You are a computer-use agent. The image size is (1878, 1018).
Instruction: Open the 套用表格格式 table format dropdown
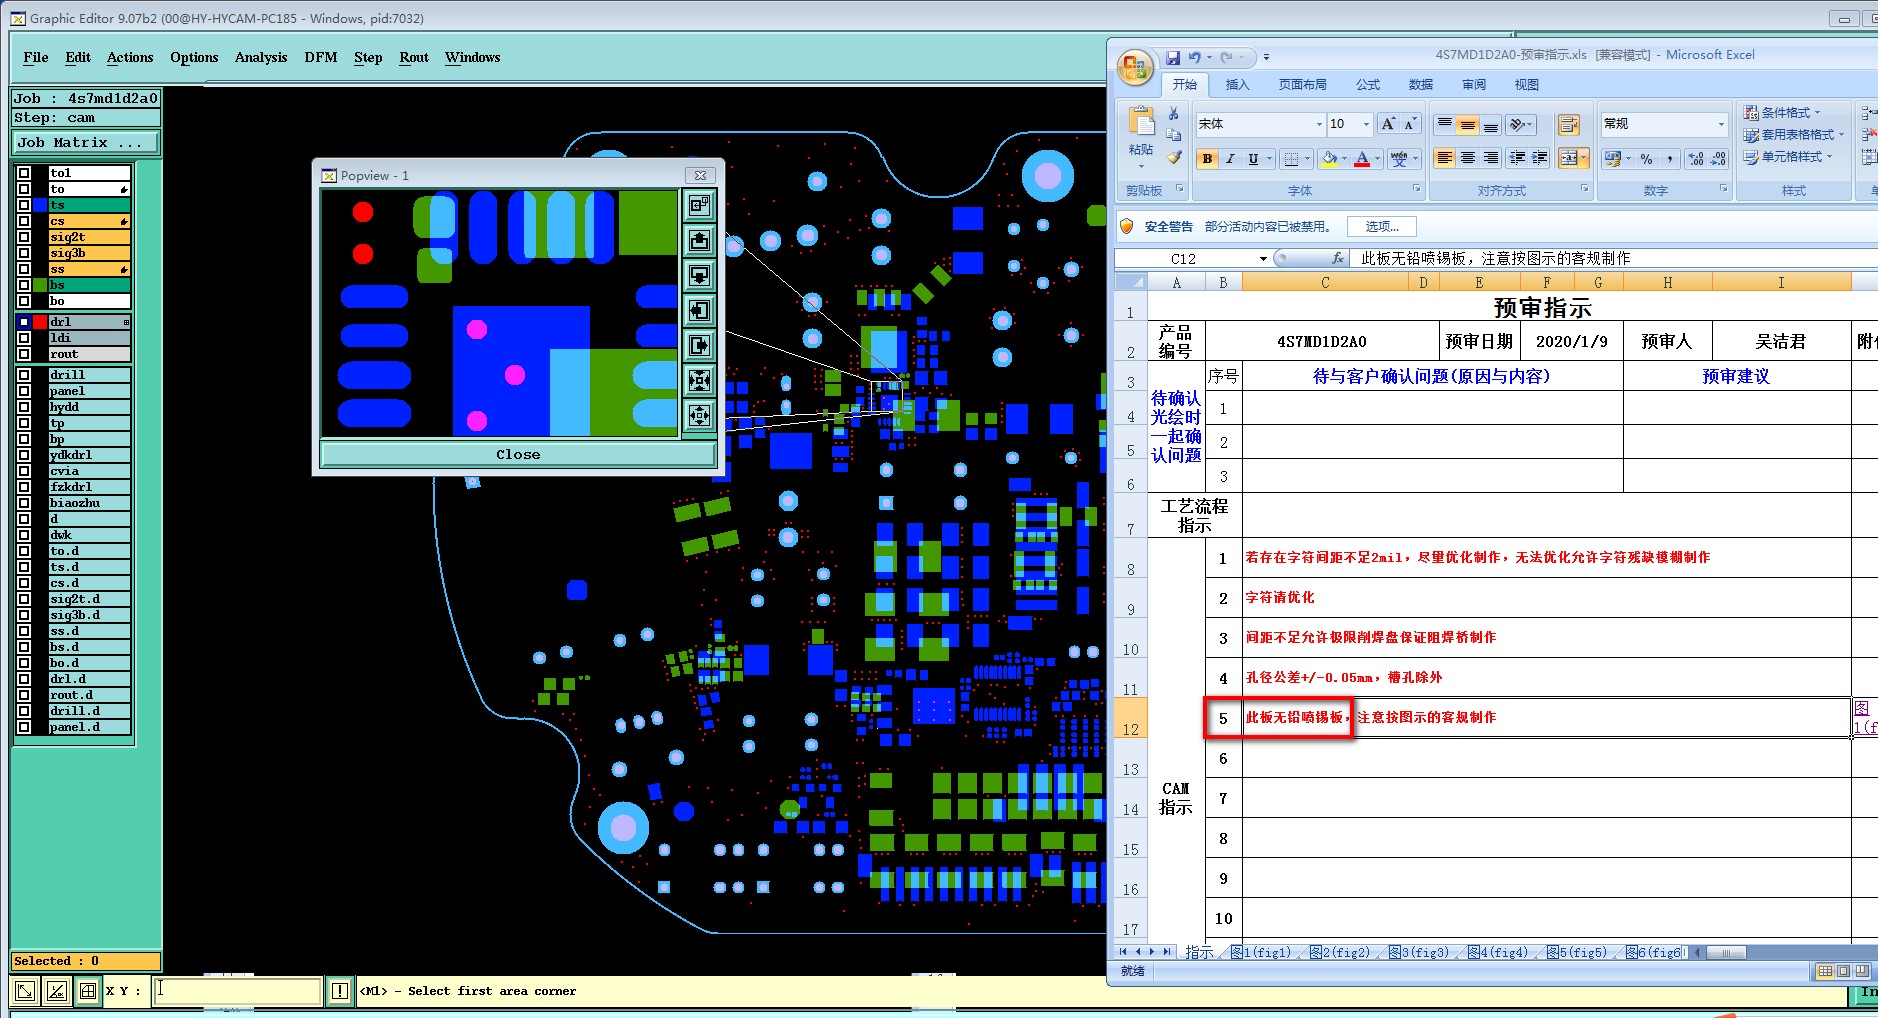point(1793,134)
